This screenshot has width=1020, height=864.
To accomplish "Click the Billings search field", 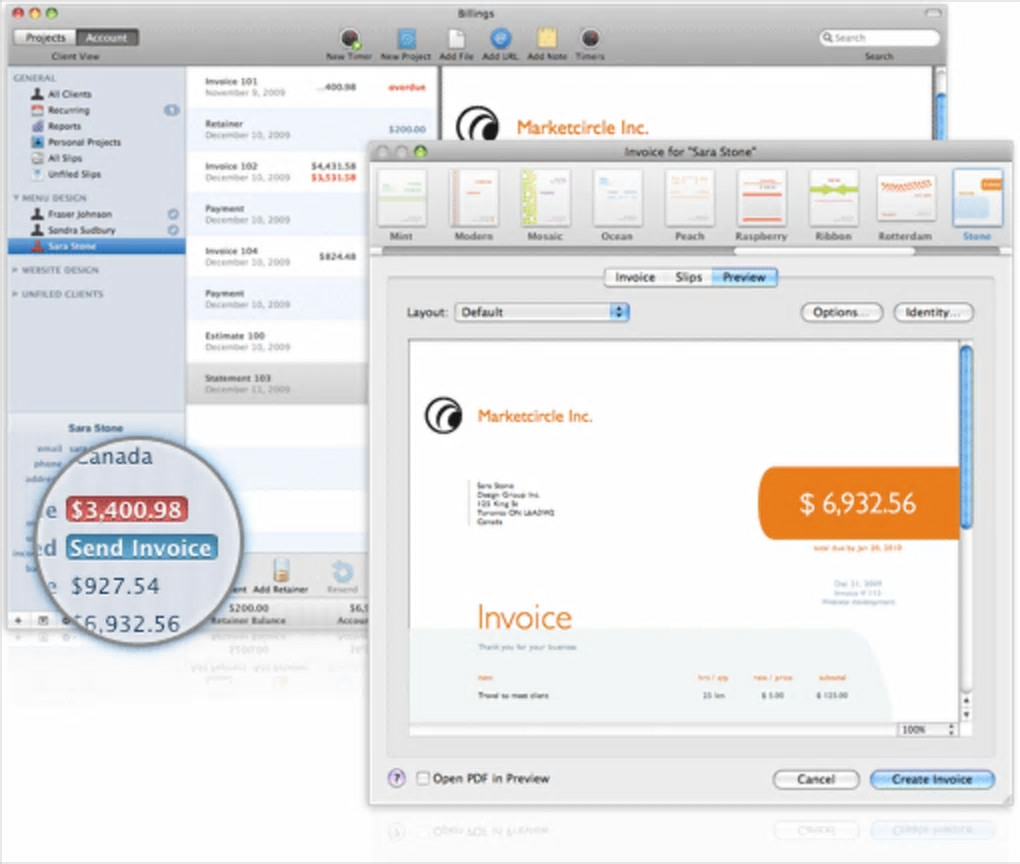I will tap(879, 38).
